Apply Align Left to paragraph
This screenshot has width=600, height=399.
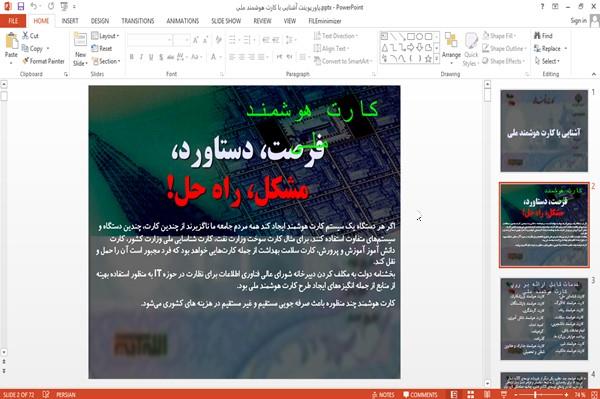coord(232,57)
